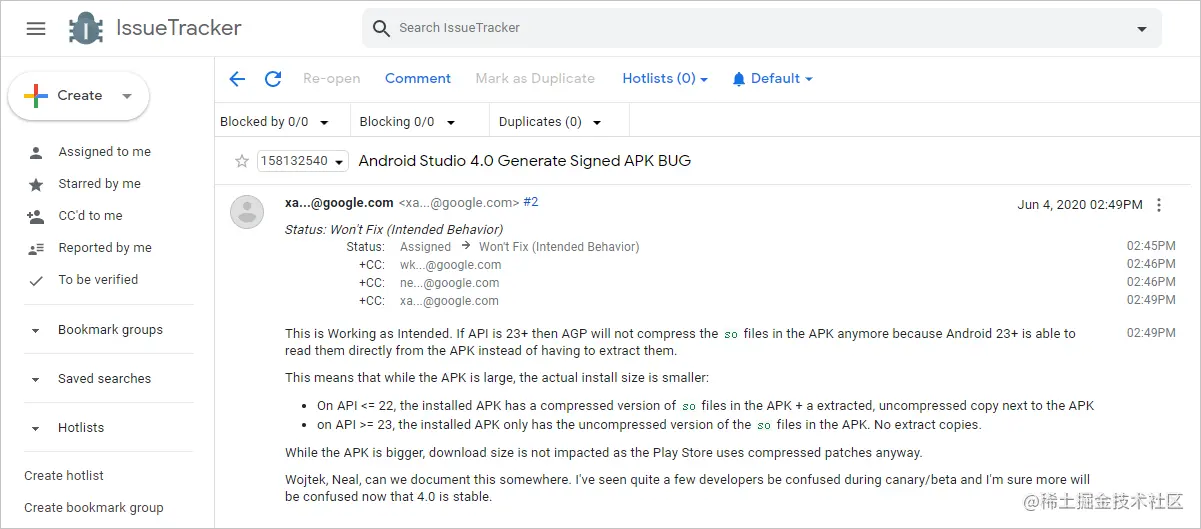
Task: Open the hamburger navigation menu
Action: click(36, 28)
